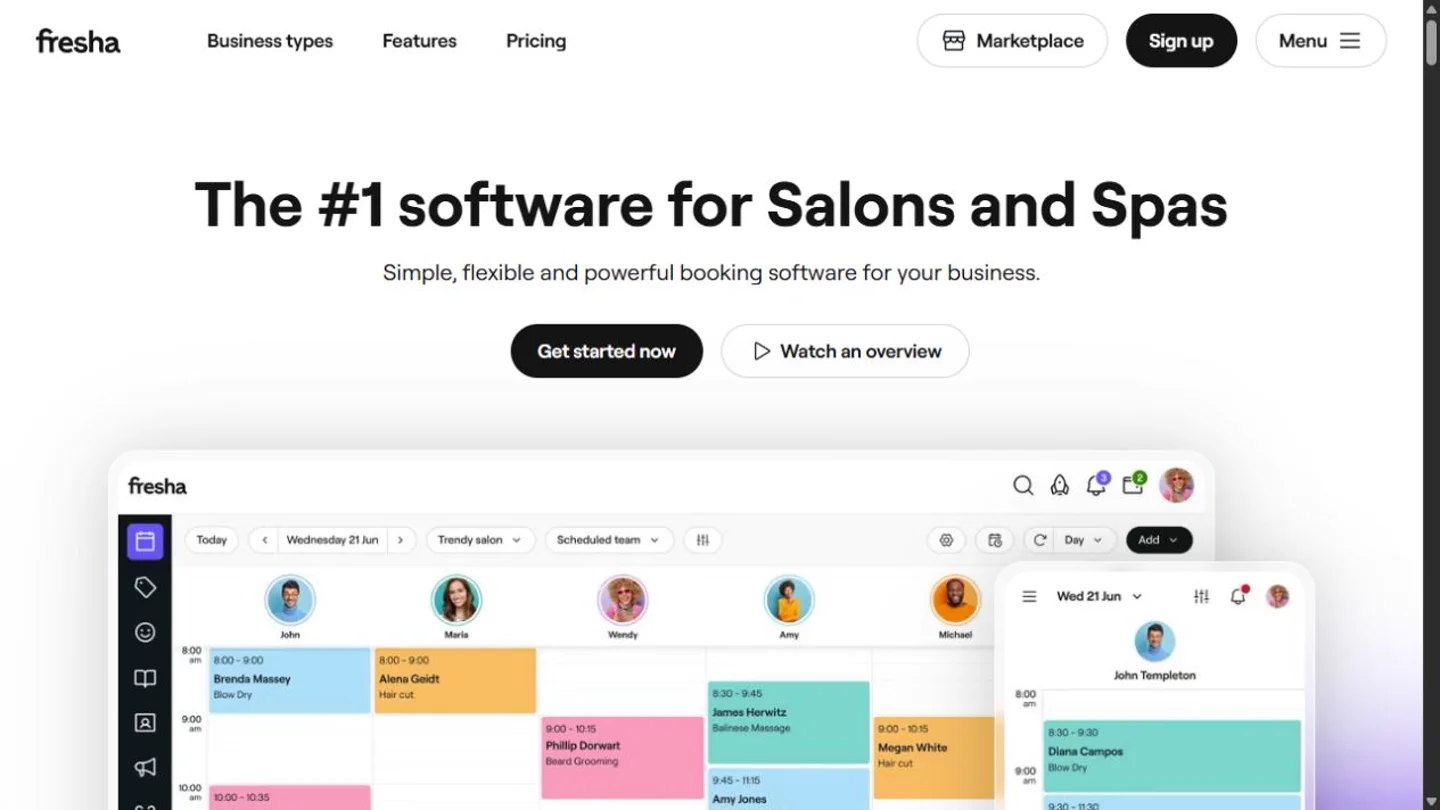Expand the Wed 21 Jun mobile dropdown
The height and width of the screenshot is (810, 1440).
click(x=1099, y=596)
